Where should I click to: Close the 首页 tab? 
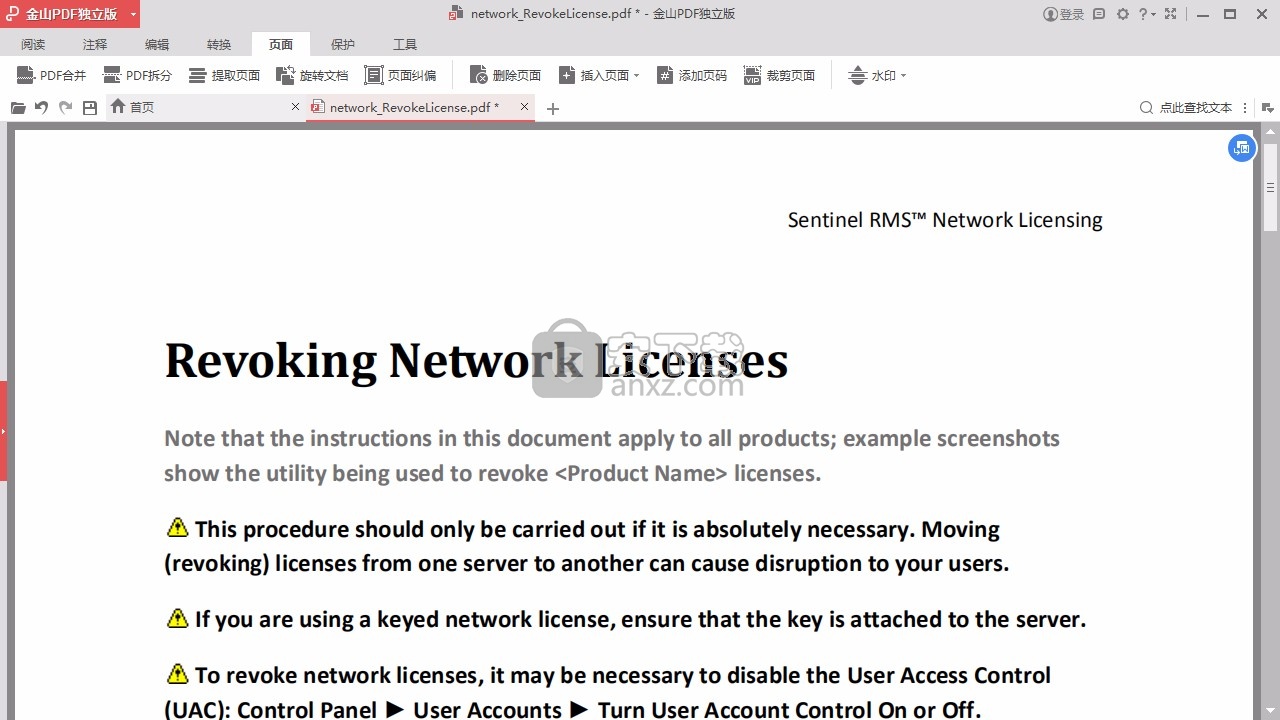[295, 107]
